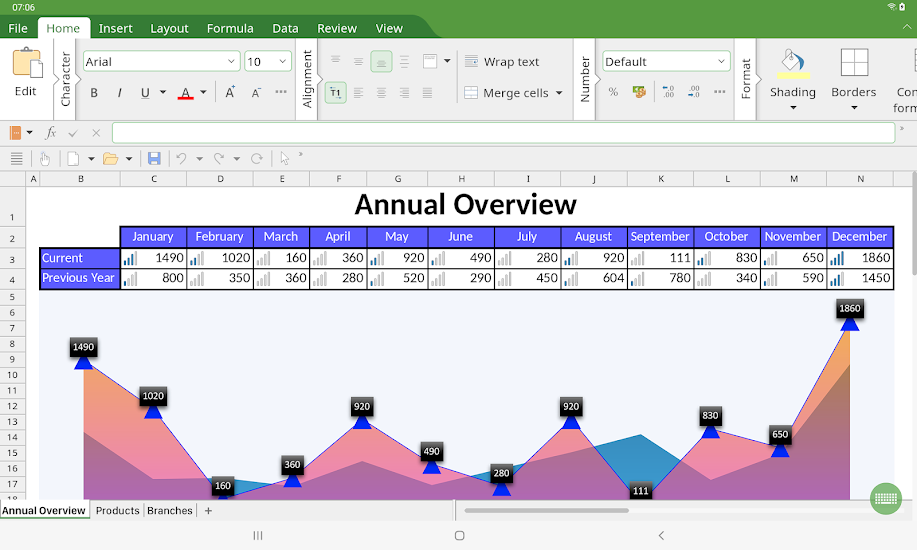Screen dimensions: 917x550
Task: Click the Merge cells button
Action: click(507, 93)
